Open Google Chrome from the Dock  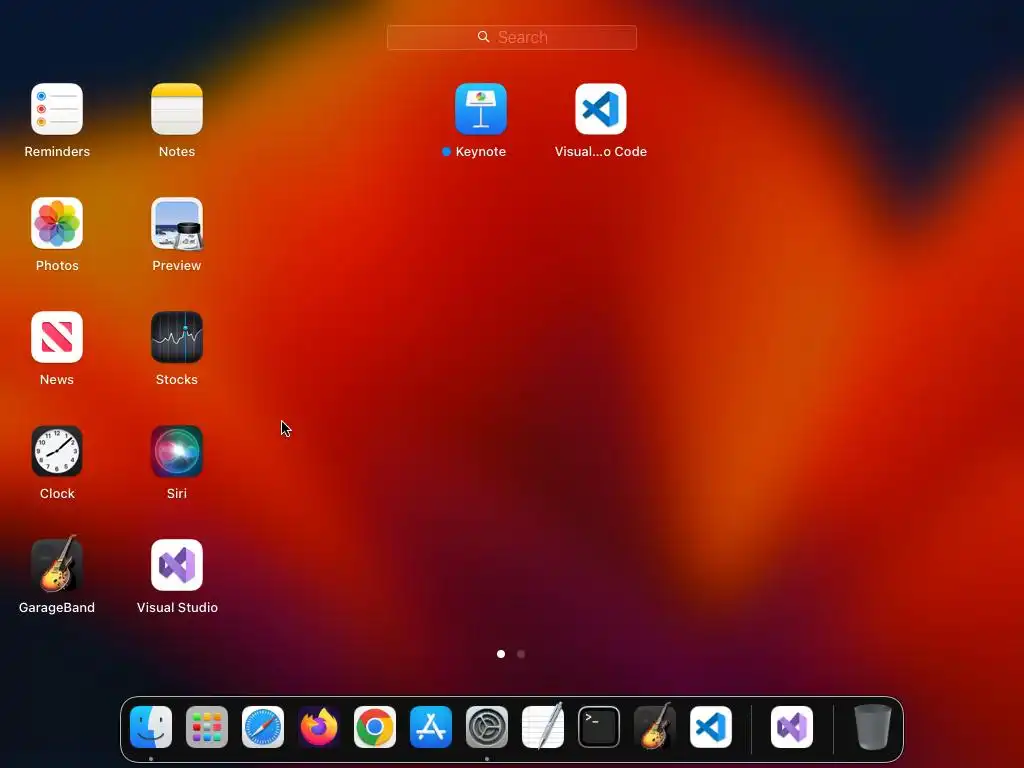[x=375, y=727]
